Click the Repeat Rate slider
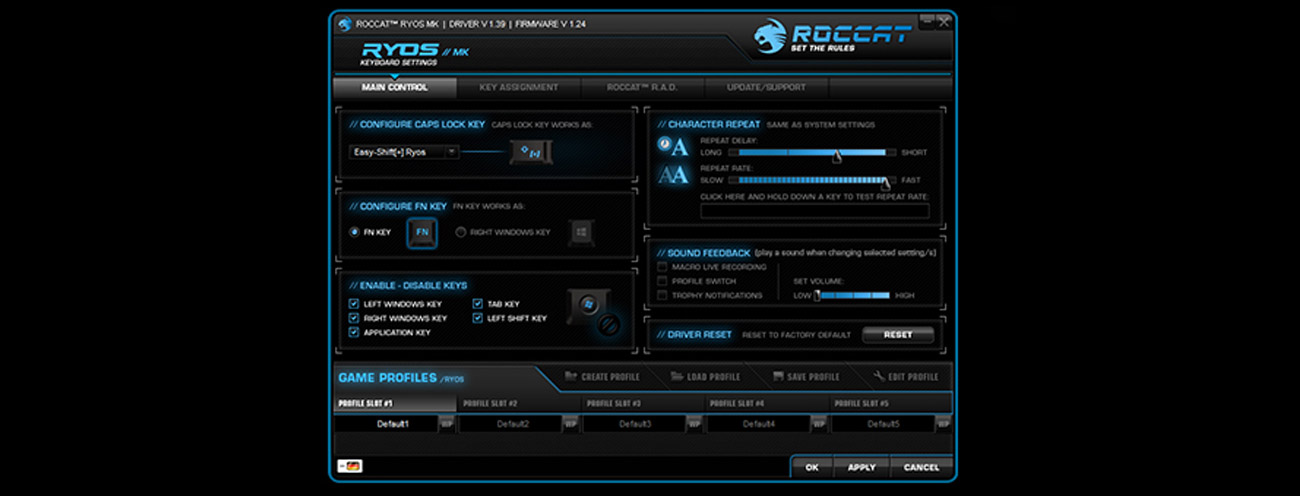Image resolution: width=1300 pixels, height=496 pixels. coord(811,180)
